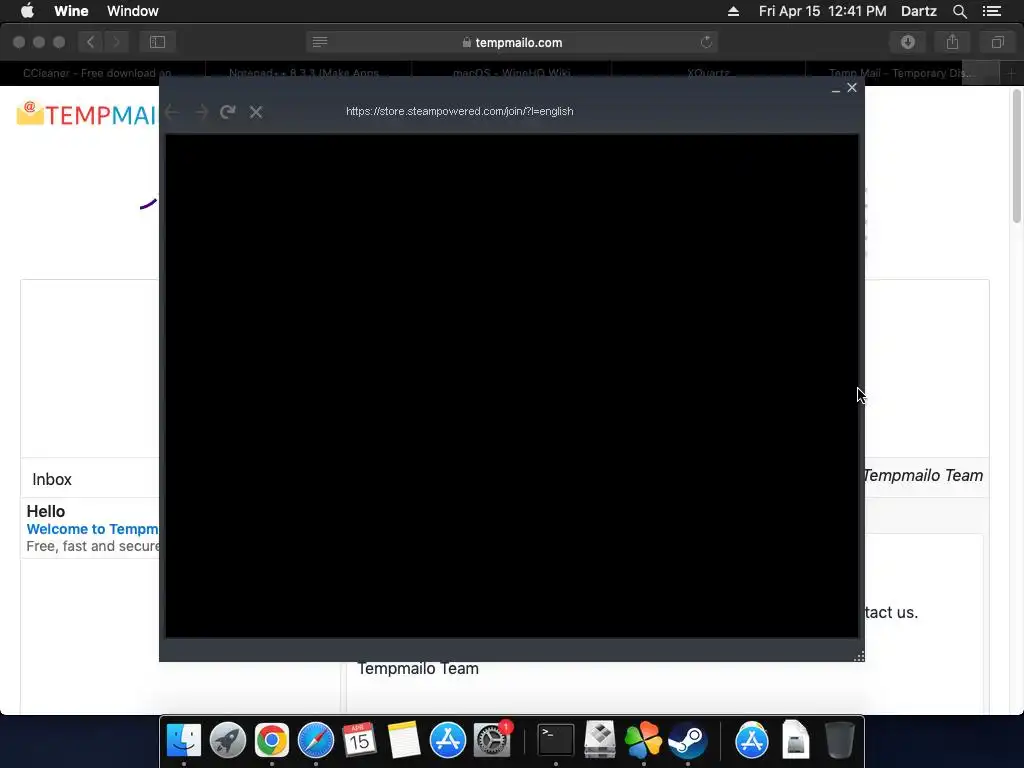
Task: Minimize the Steam browser window
Action: 836,88
